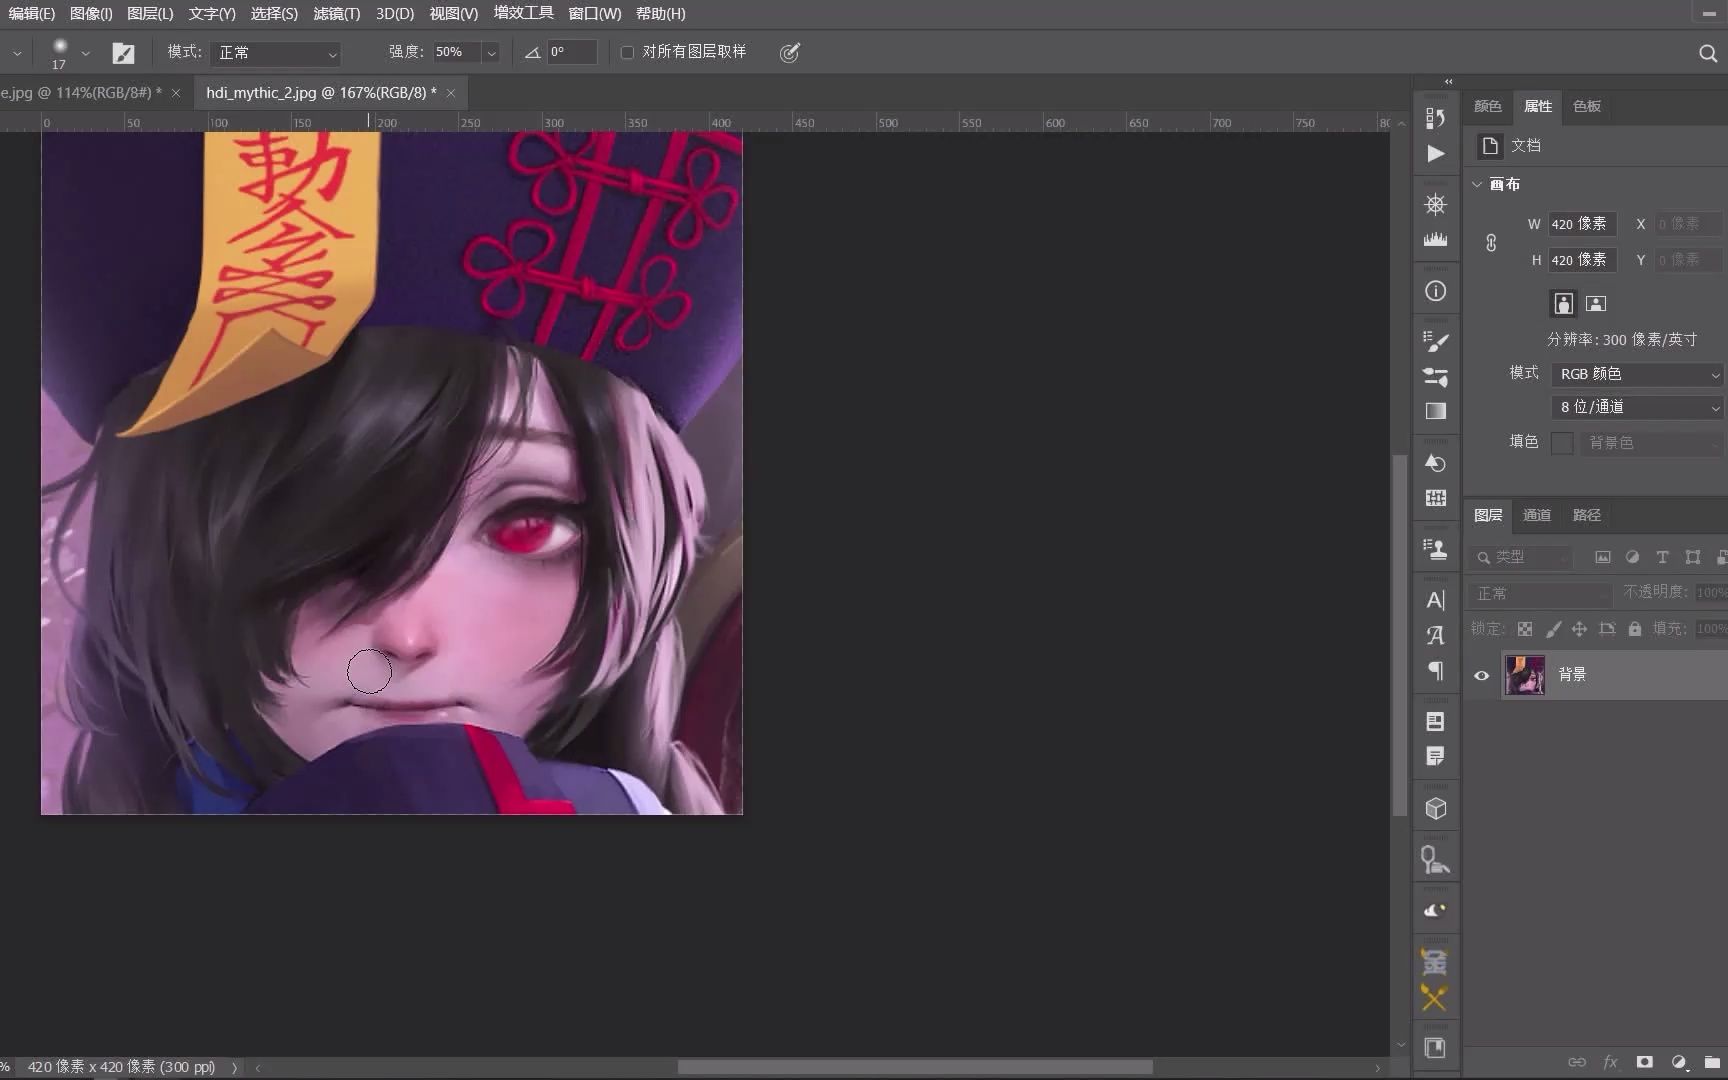Create new fill or adjustment layer icon
Screen dimensions: 1728x1080
pos(1679,1062)
